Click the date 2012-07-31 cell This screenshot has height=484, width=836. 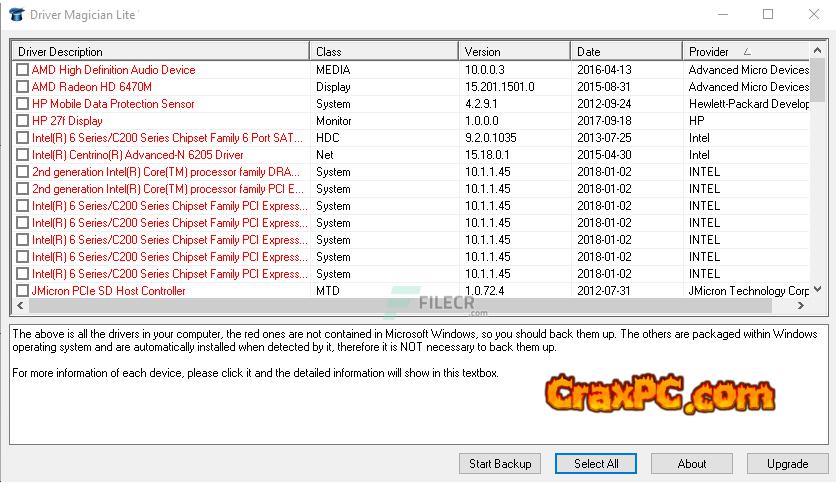(x=604, y=291)
